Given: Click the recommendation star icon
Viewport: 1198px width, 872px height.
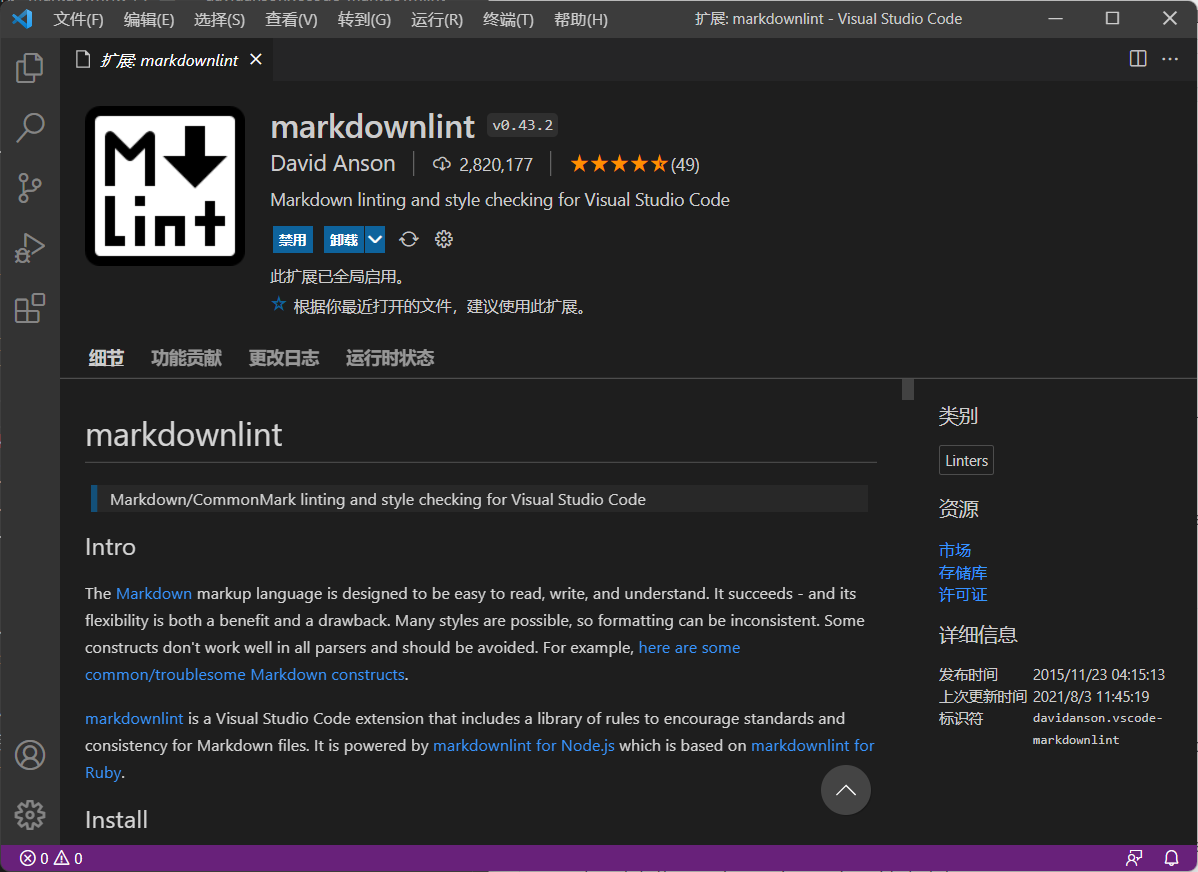Looking at the screenshot, I should (x=279, y=305).
